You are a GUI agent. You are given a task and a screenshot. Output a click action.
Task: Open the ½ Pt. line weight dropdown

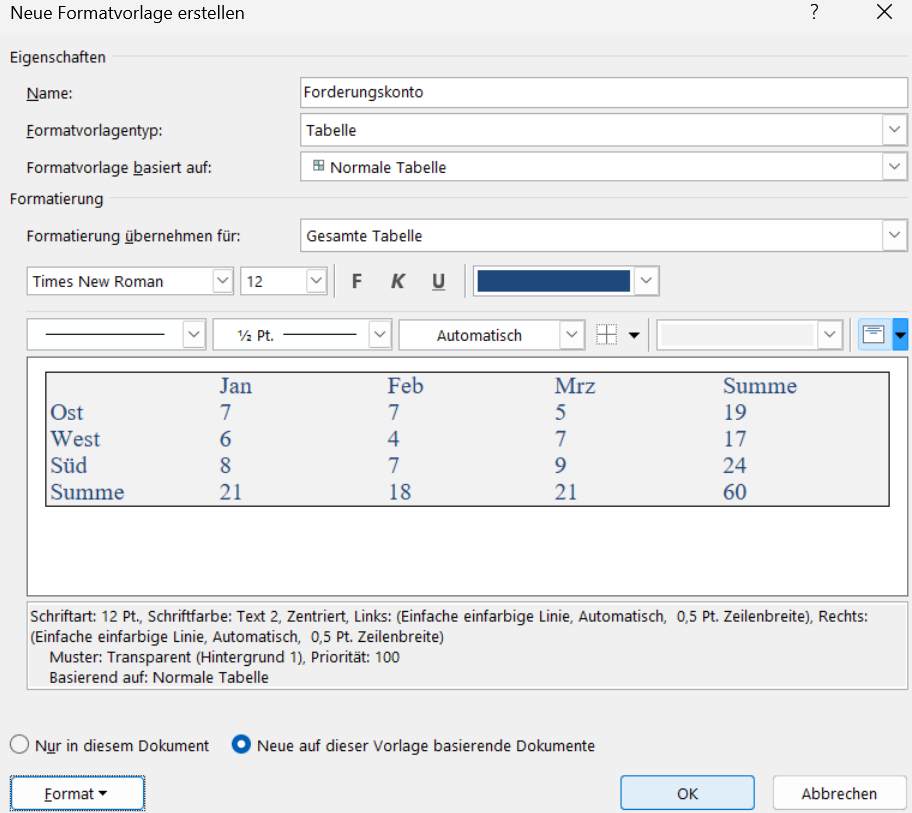click(x=379, y=335)
